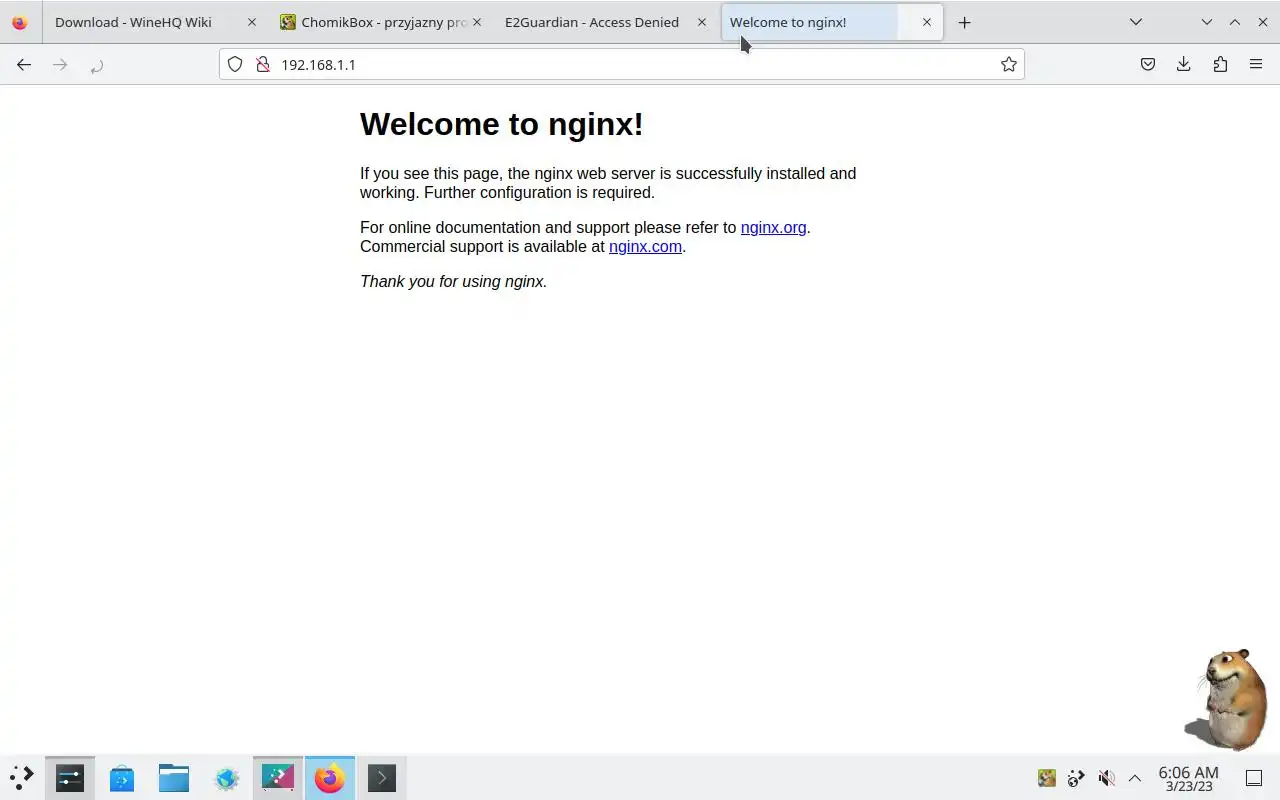Expand hidden system tray icons arrow
The width and height of the screenshot is (1280, 800).
click(1135, 778)
